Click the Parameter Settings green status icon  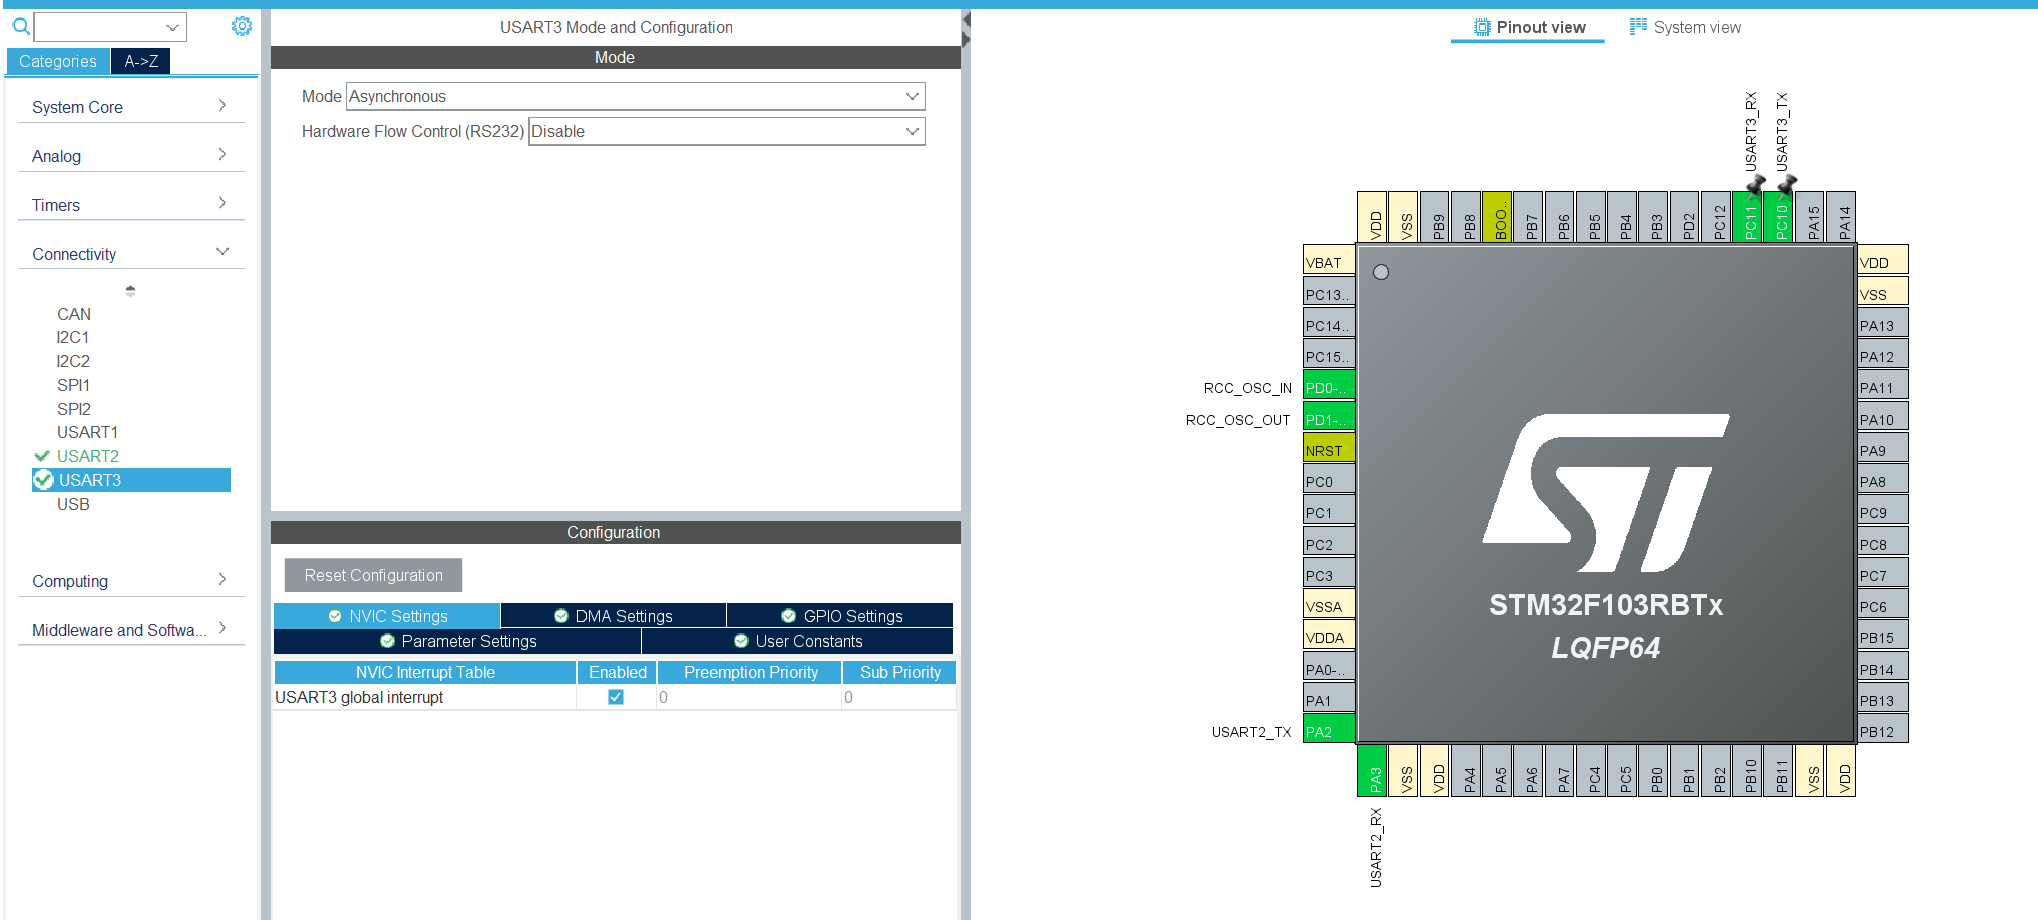pos(387,641)
